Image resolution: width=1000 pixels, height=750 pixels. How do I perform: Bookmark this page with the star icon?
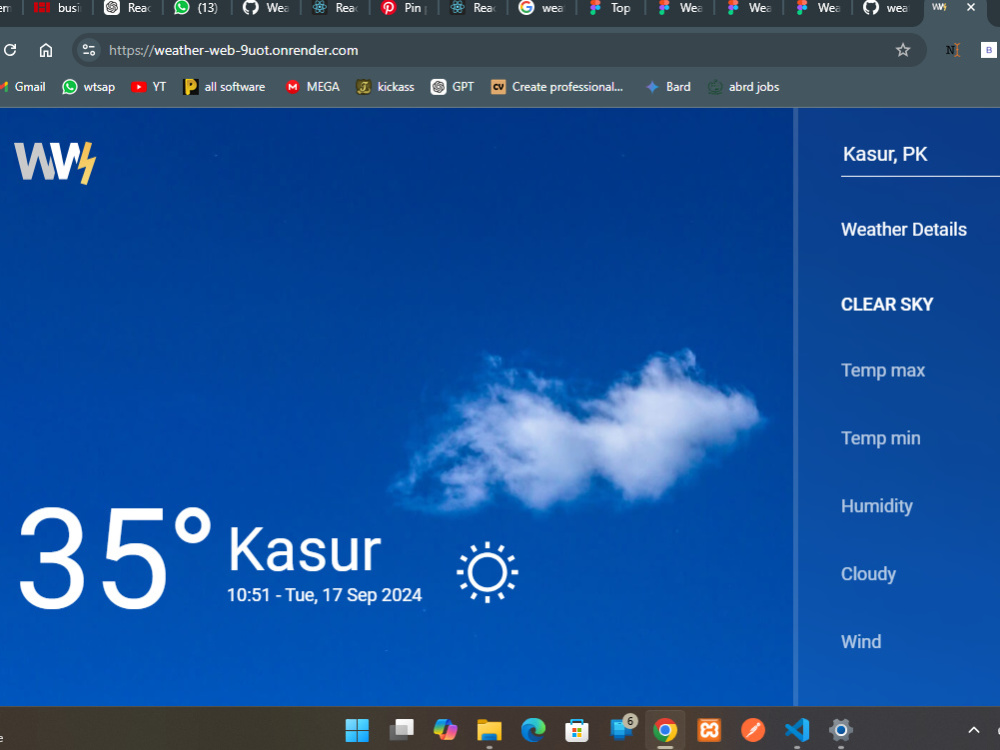click(902, 50)
